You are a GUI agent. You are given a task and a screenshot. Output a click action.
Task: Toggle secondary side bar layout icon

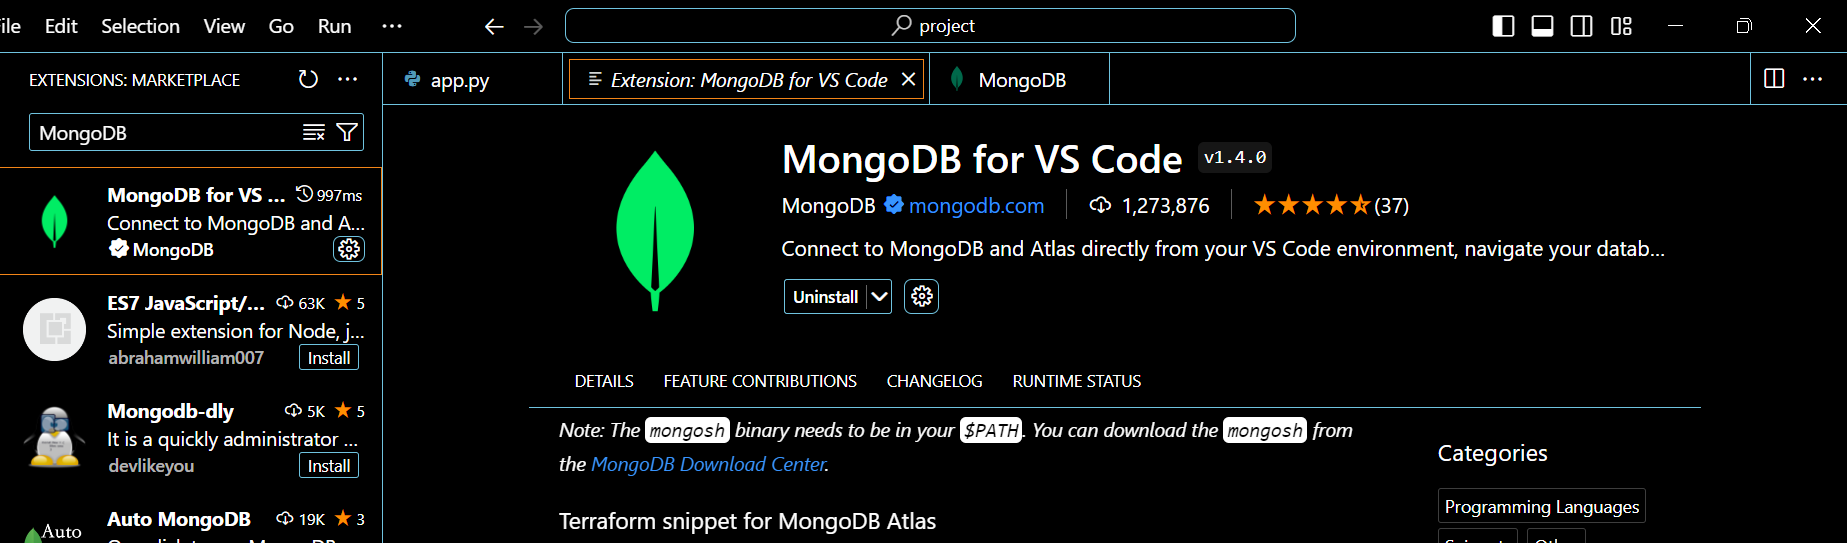[1582, 26]
